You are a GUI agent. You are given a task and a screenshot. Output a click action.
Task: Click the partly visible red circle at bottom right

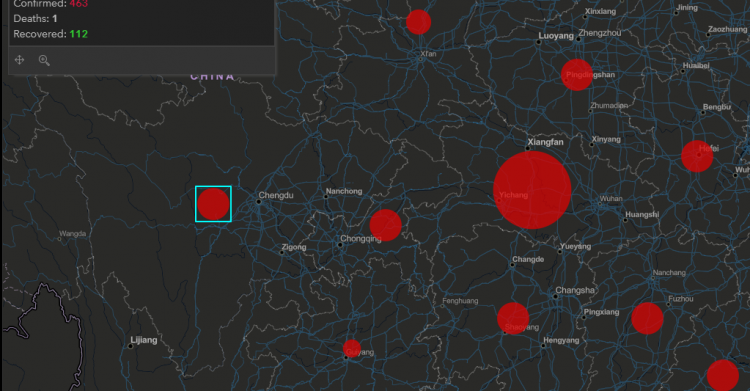click(x=723, y=376)
